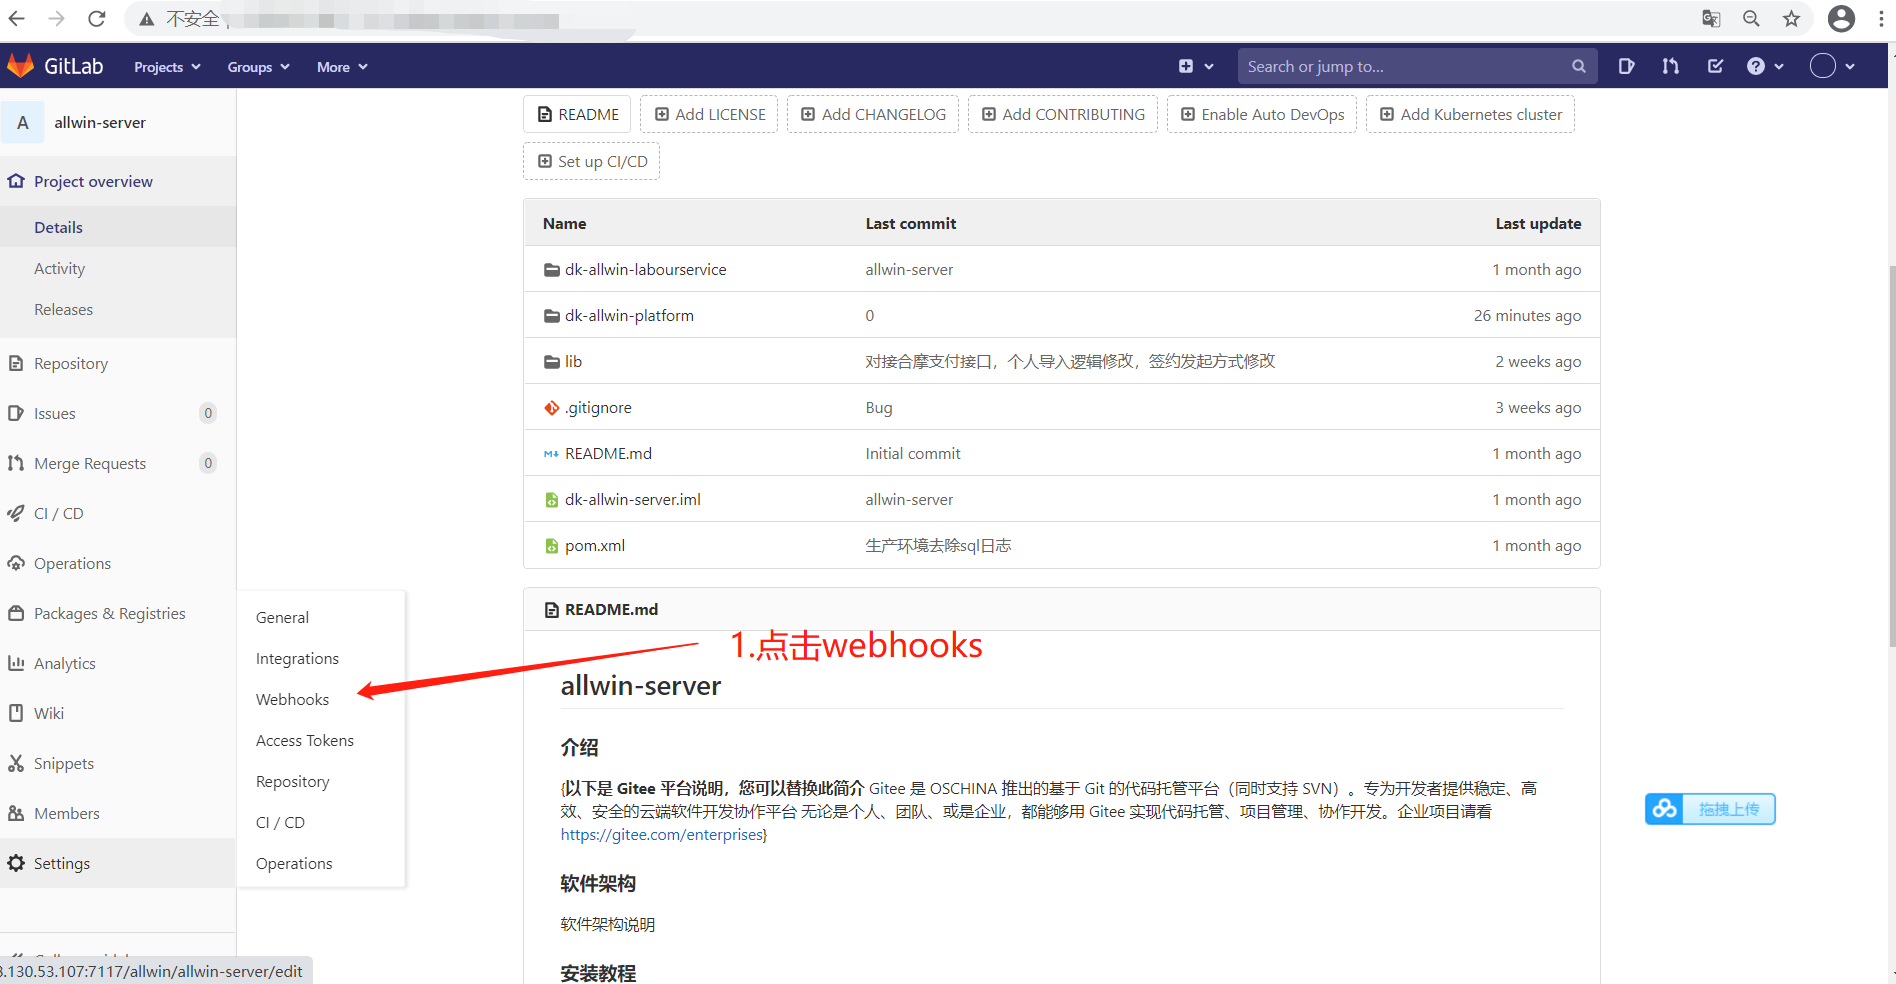This screenshot has height=984, width=1896.
Task: Open the new item plus icon in navbar
Action: click(1186, 66)
